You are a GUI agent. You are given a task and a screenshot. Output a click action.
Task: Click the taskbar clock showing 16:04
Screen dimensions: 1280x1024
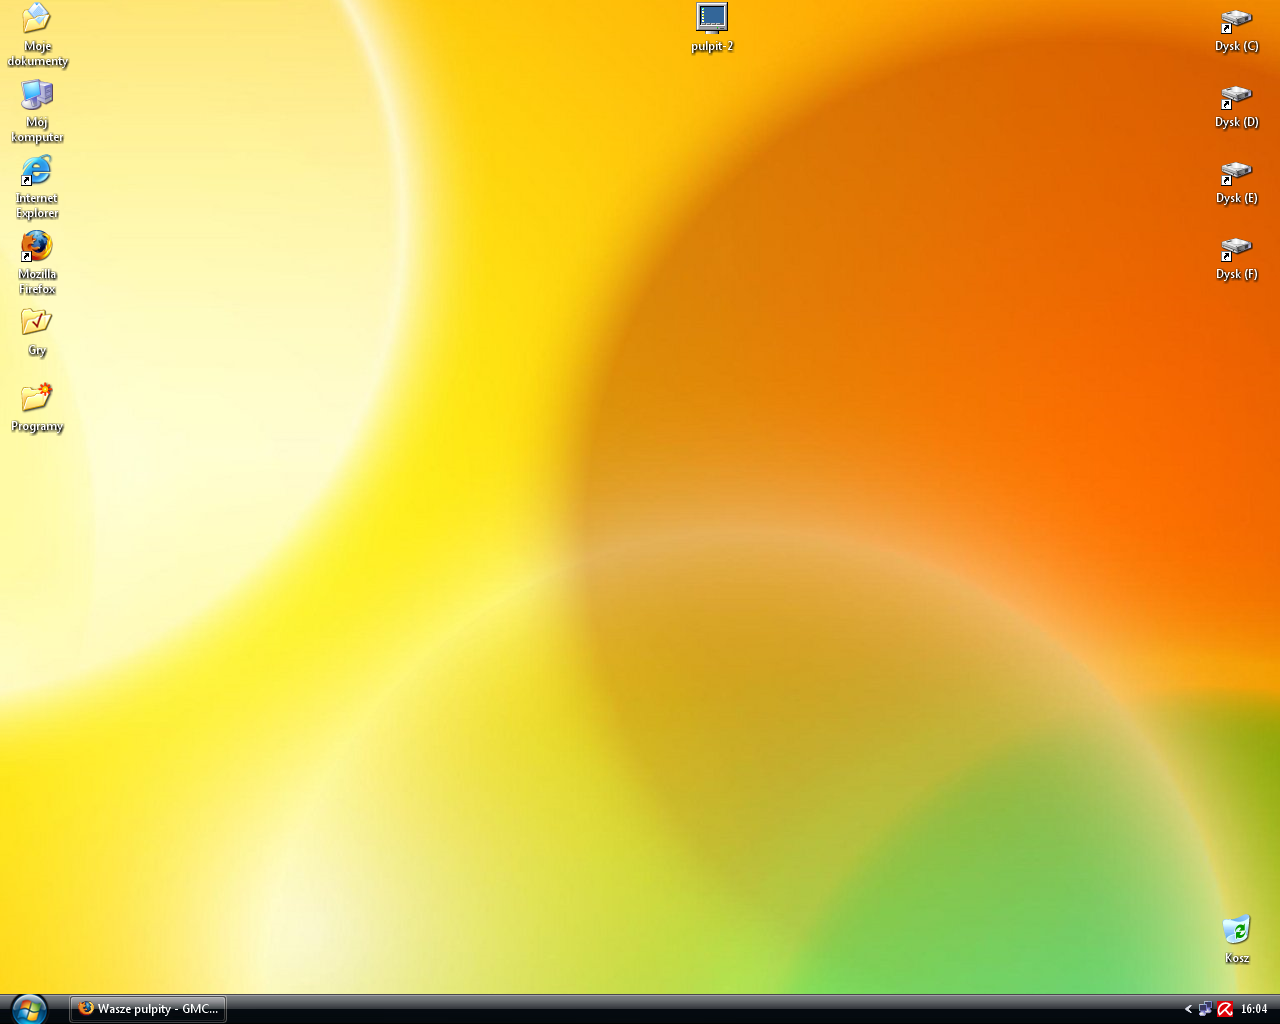tap(1254, 1009)
